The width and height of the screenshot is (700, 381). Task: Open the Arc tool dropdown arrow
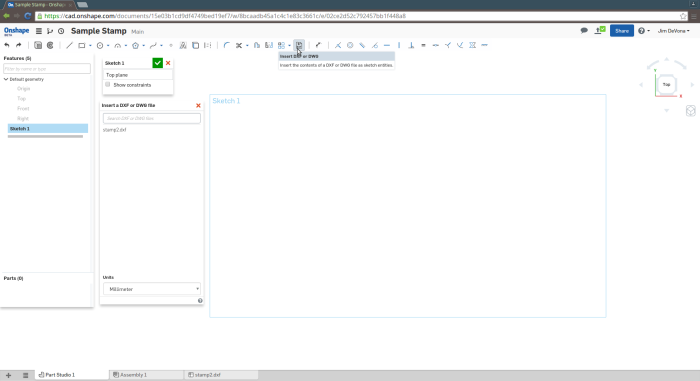coord(126,45)
